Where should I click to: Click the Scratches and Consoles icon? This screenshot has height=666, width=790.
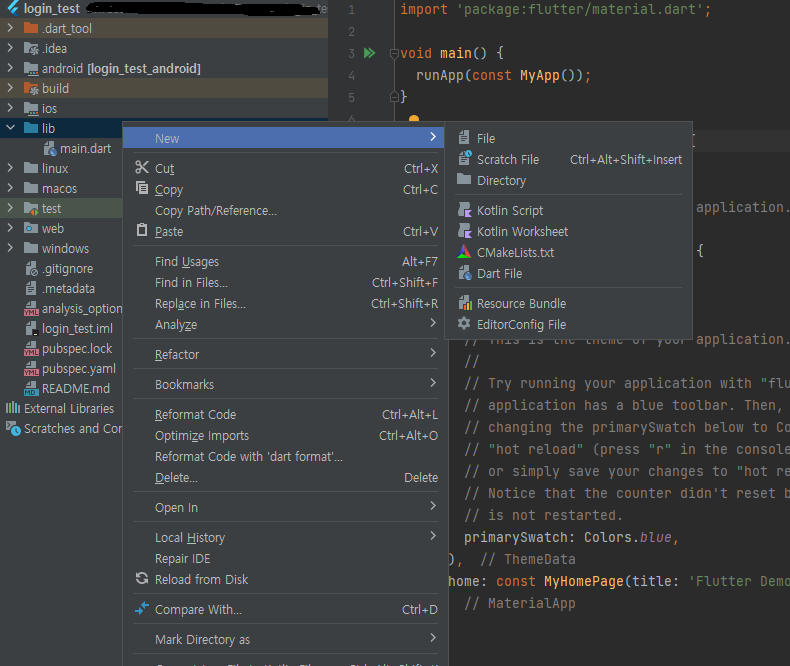coord(13,428)
